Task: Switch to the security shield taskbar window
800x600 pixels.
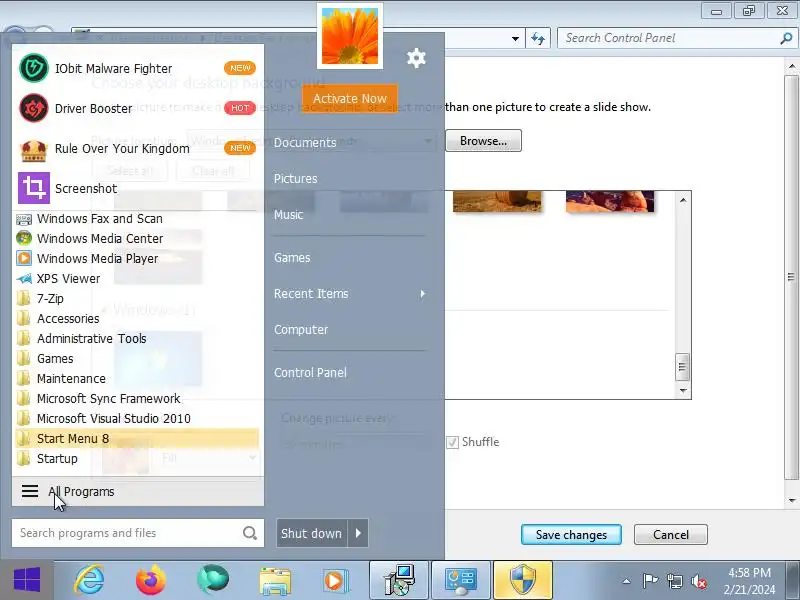Action: point(523,580)
